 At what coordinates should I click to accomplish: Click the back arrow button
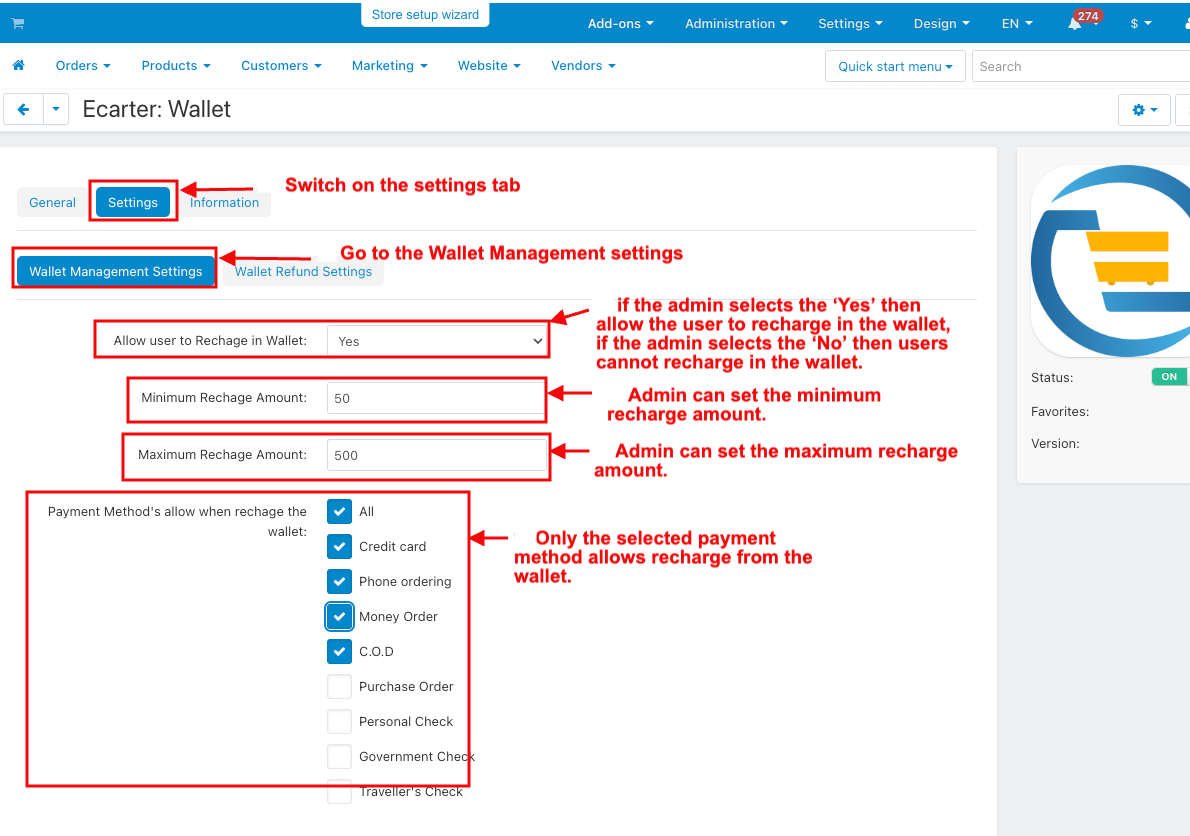pos(24,110)
